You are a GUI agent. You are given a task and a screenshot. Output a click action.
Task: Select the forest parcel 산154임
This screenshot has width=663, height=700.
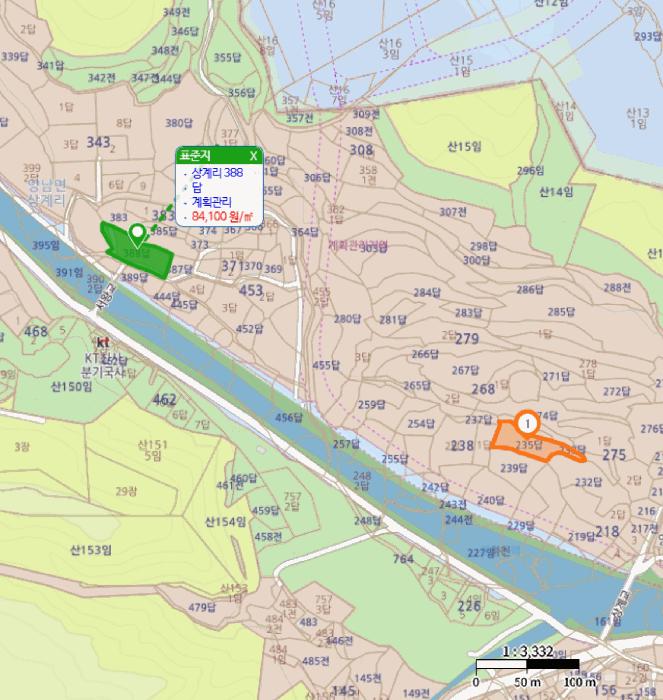[225, 522]
